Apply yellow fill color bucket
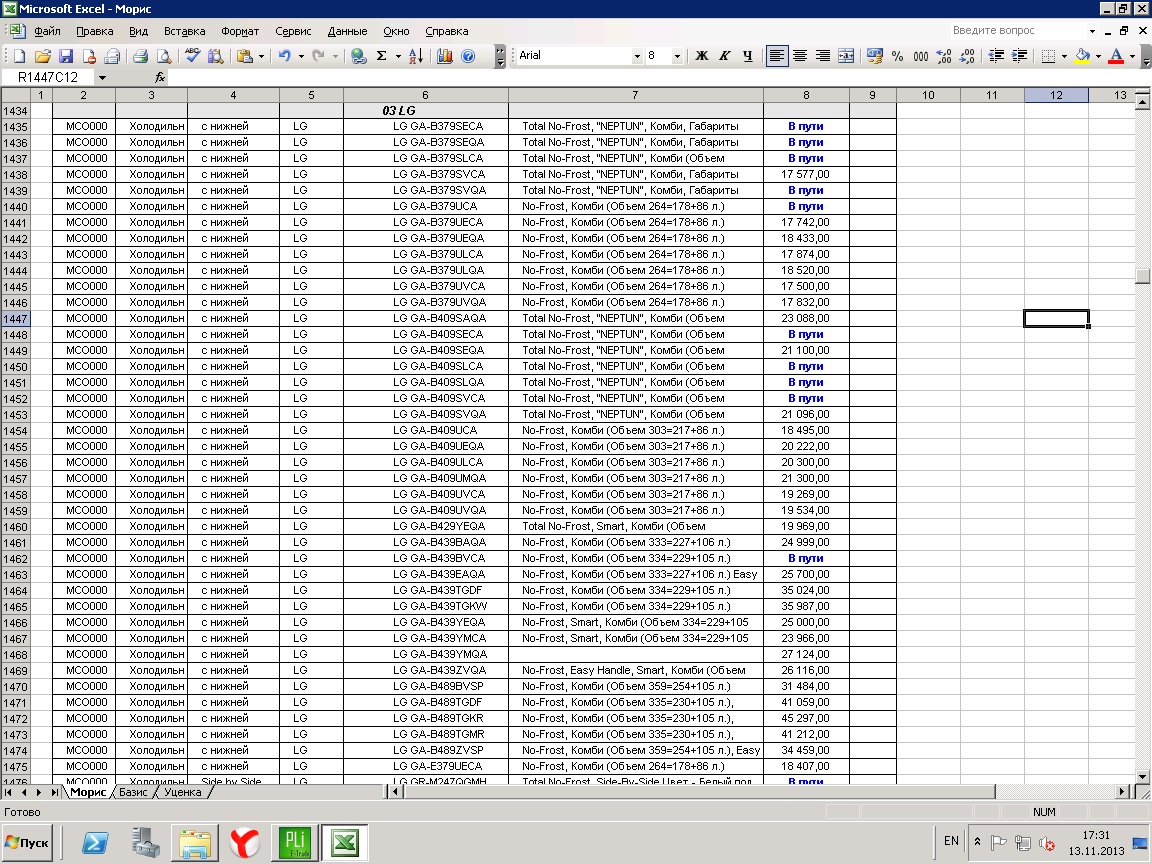This screenshot has height=864, width=1152. (x=1082, y=56)
